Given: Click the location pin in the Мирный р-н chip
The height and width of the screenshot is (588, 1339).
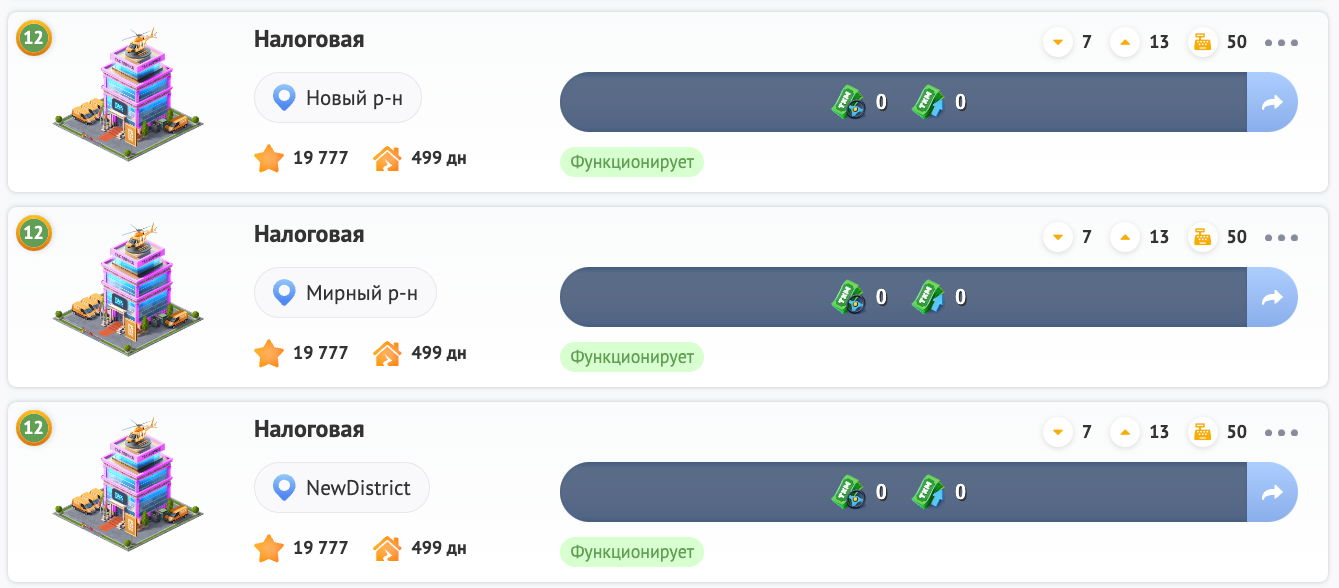Looking at the screenshot, I should 285,293.
